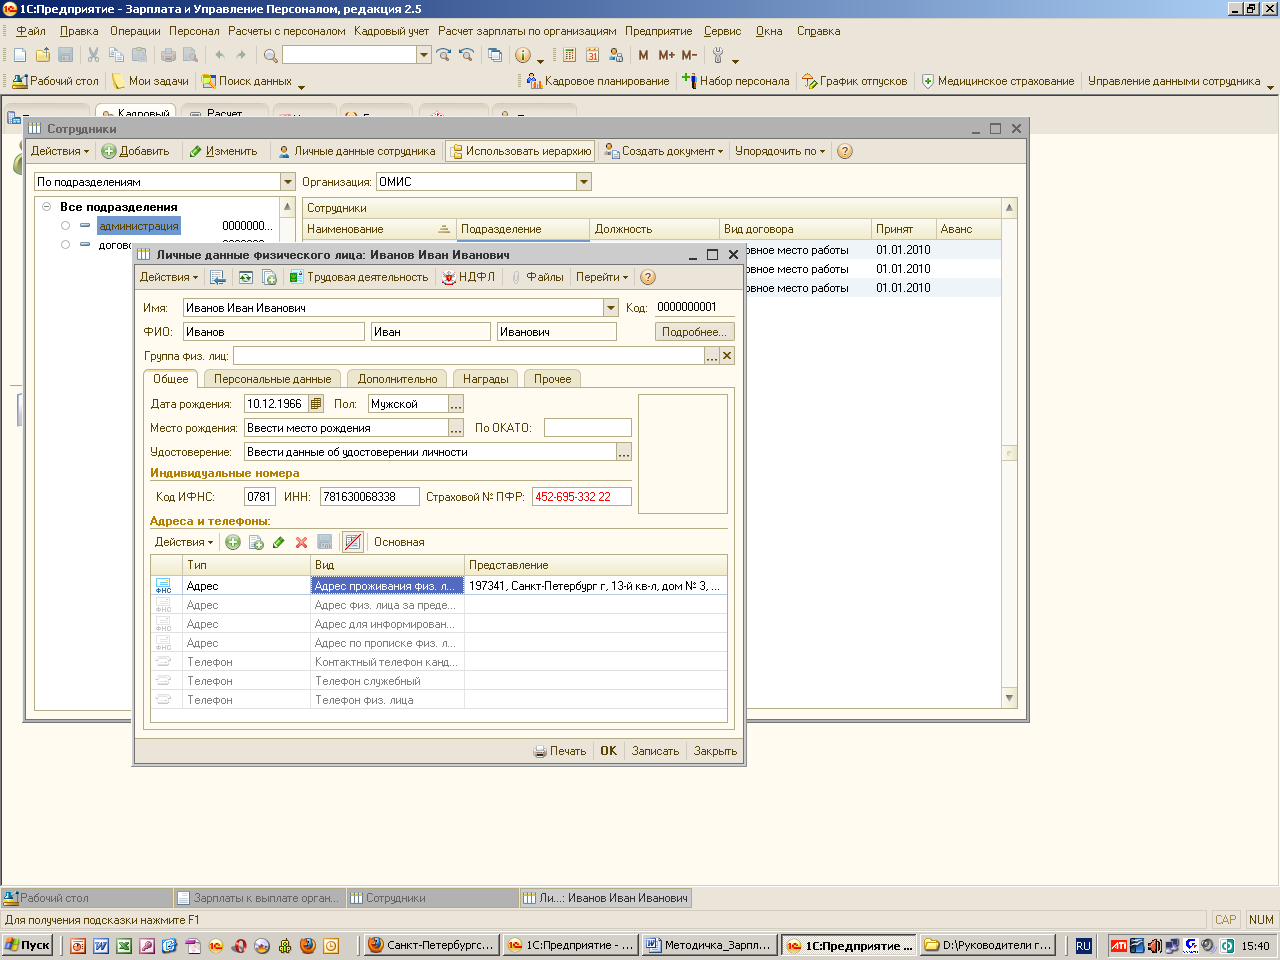Delete address row with red X icon
The width and height of the screenshot is (1280, 960).
click(301, 542)
